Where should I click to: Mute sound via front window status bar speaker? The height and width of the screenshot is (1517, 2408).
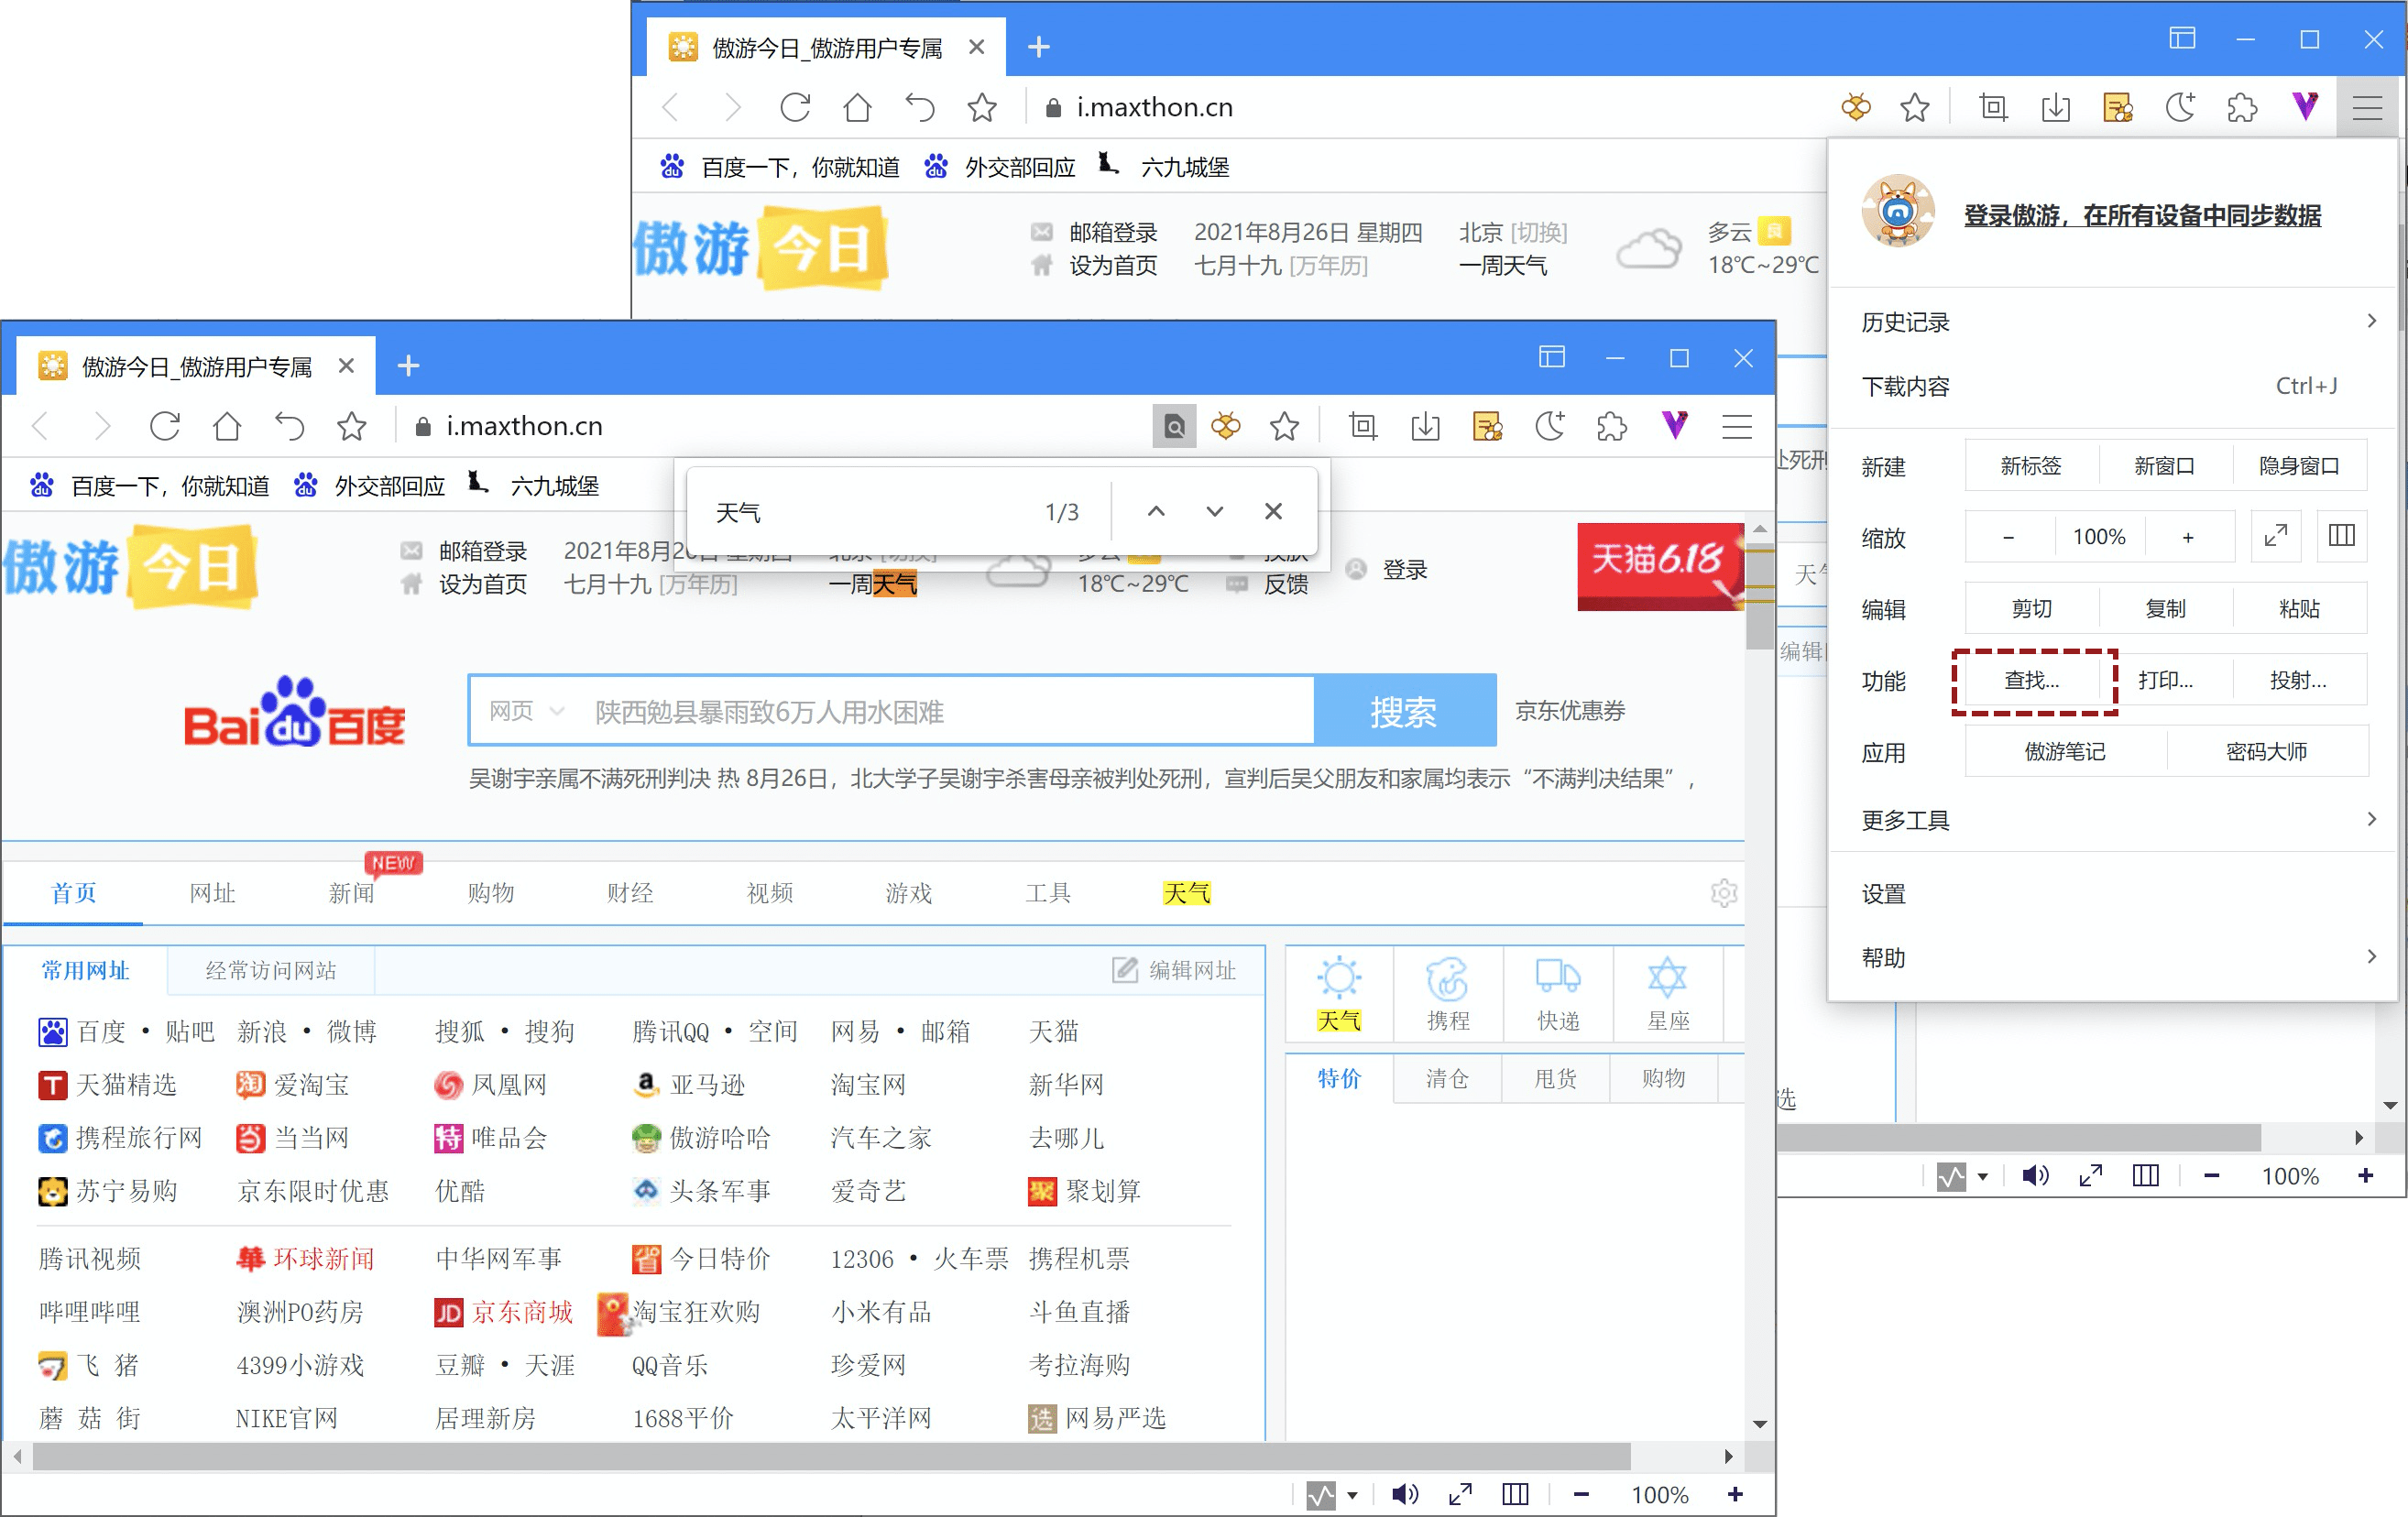point(1404,1494)
